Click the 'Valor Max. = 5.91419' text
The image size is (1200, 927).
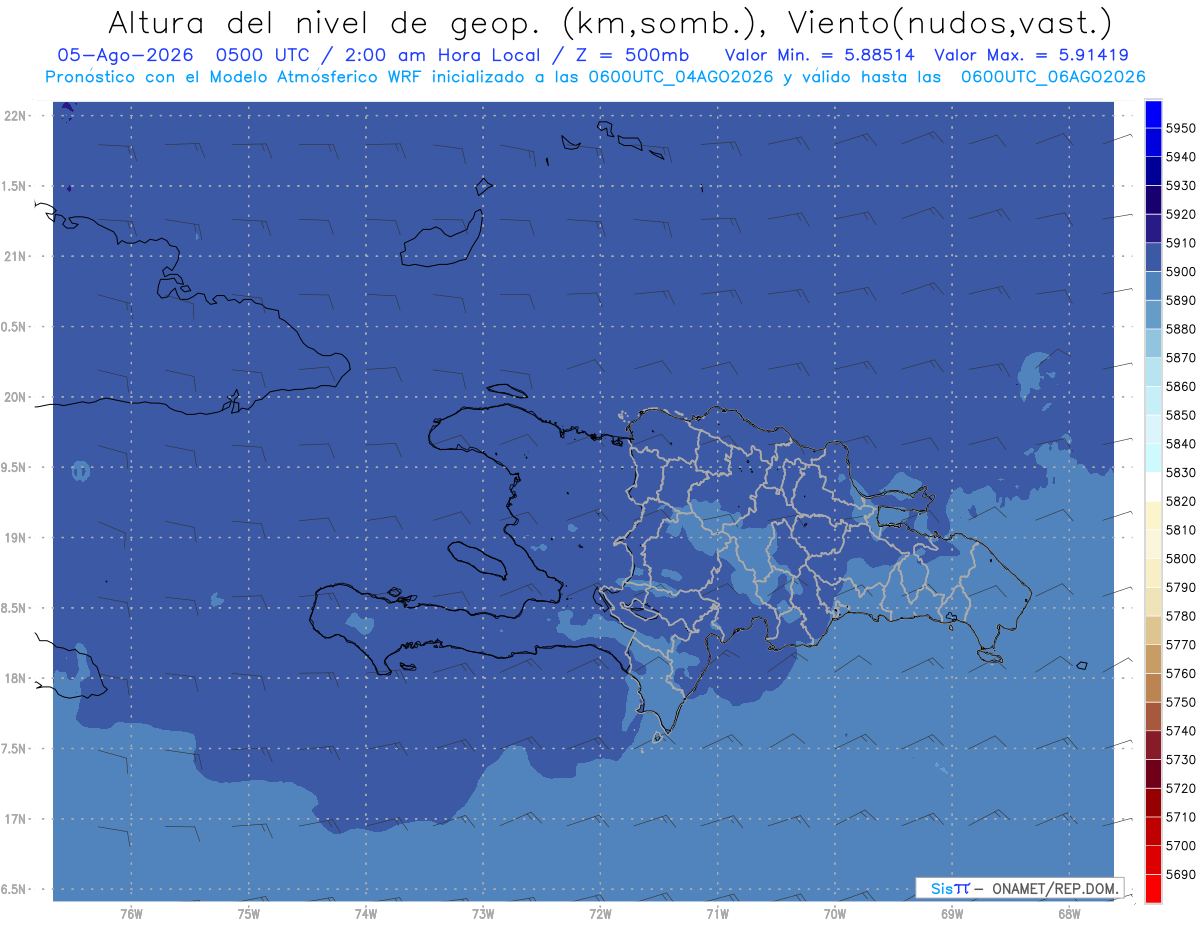pos(1031,55)
